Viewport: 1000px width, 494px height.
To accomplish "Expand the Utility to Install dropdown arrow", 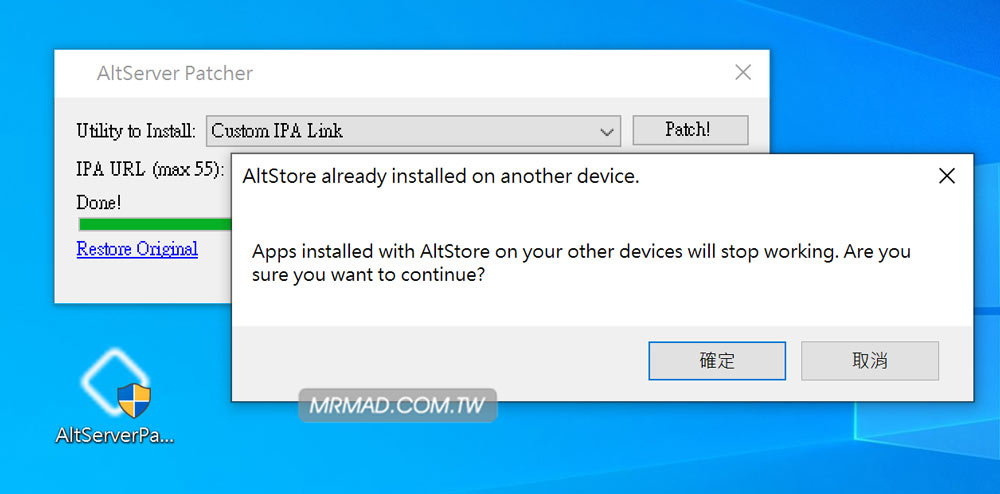I will coord(607,131).
